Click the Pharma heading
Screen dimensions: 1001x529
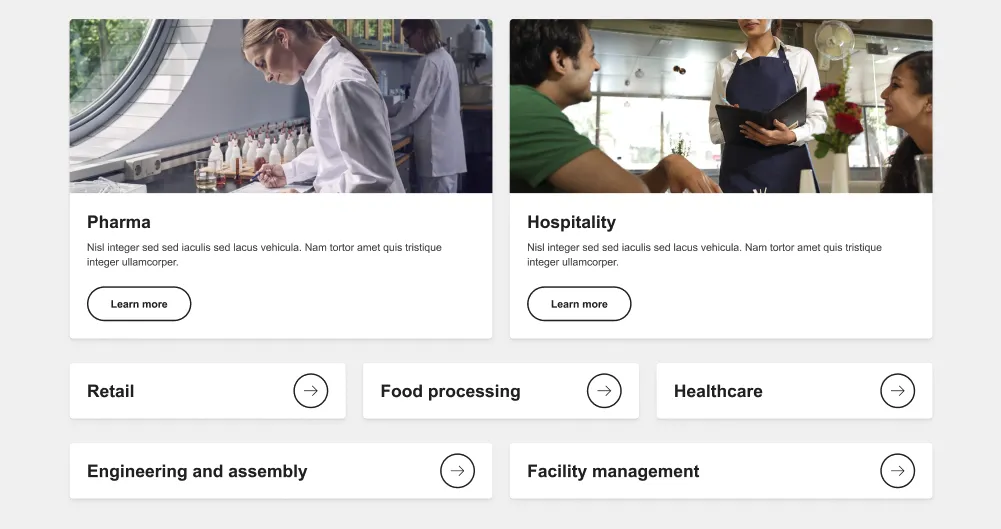pos(119,222)
